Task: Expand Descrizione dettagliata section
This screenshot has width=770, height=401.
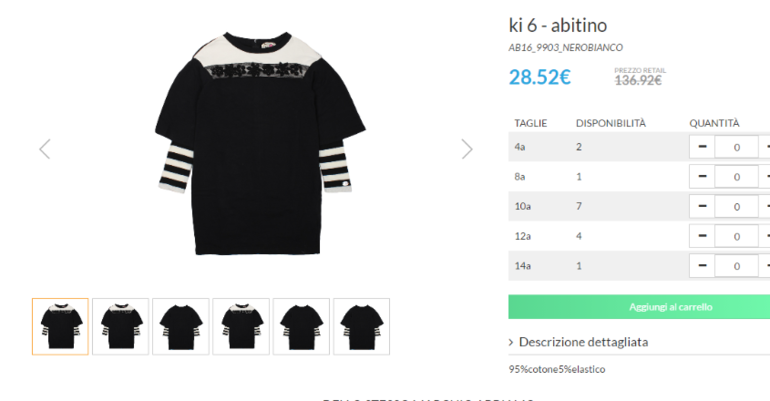Action: [582, 342]
